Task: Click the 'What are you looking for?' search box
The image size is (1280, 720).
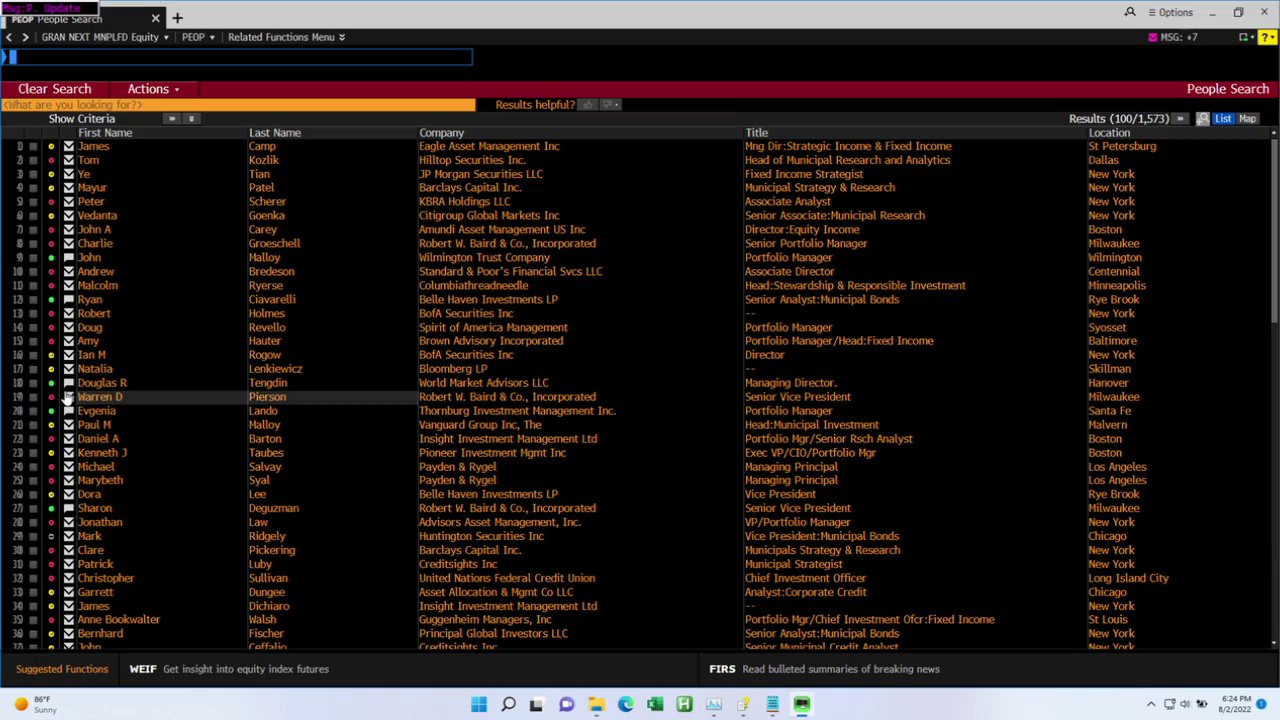Action: click(x=238, y=104)
